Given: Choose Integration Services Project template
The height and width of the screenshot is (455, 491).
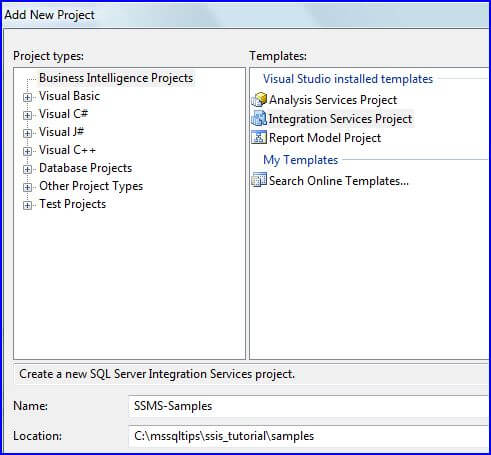Looking at the screenshot, I should click(x=340, y=119).
